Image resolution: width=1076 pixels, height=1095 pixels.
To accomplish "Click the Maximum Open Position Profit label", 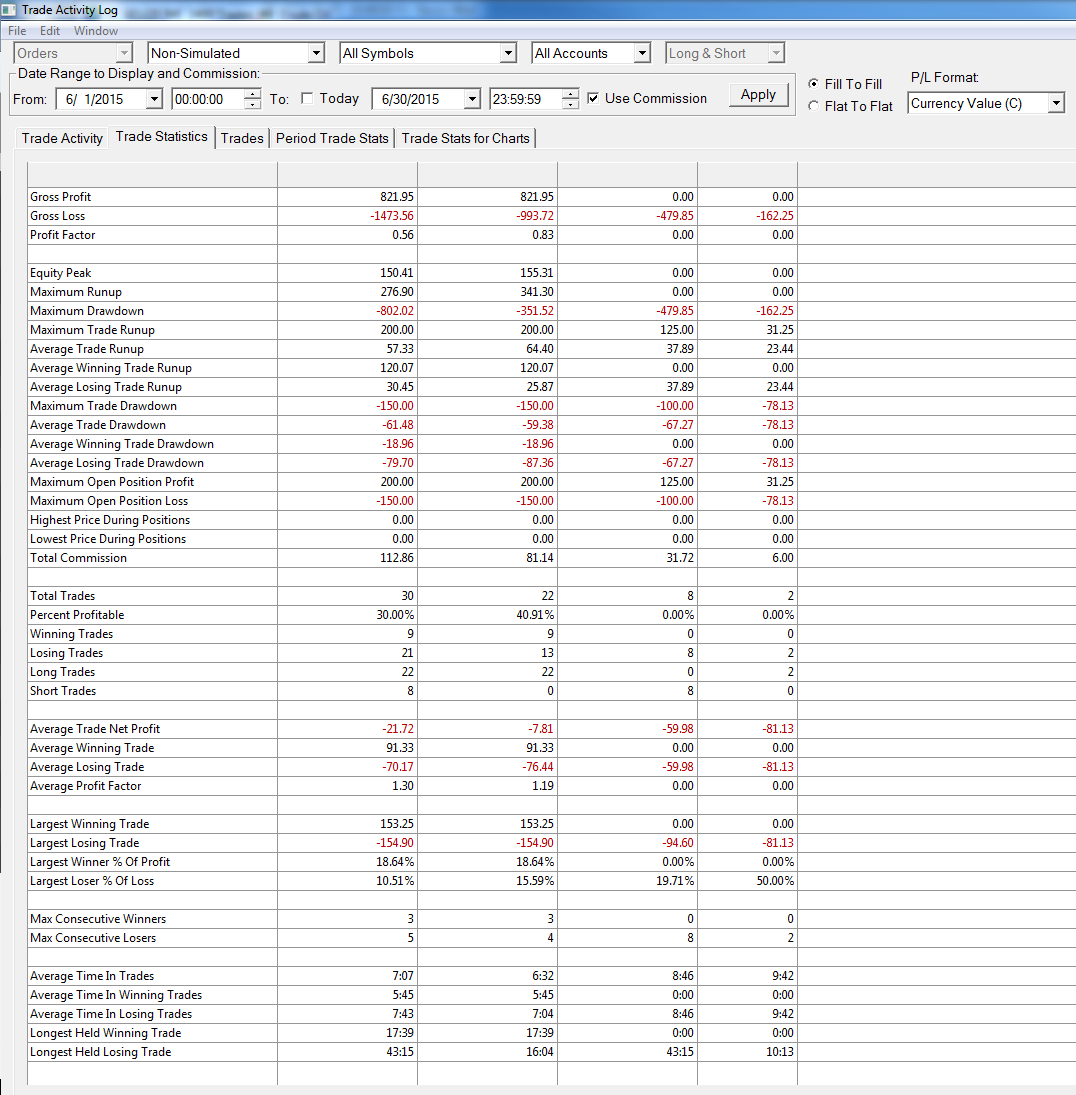I will pyautogui.click(x=112, y=482).
